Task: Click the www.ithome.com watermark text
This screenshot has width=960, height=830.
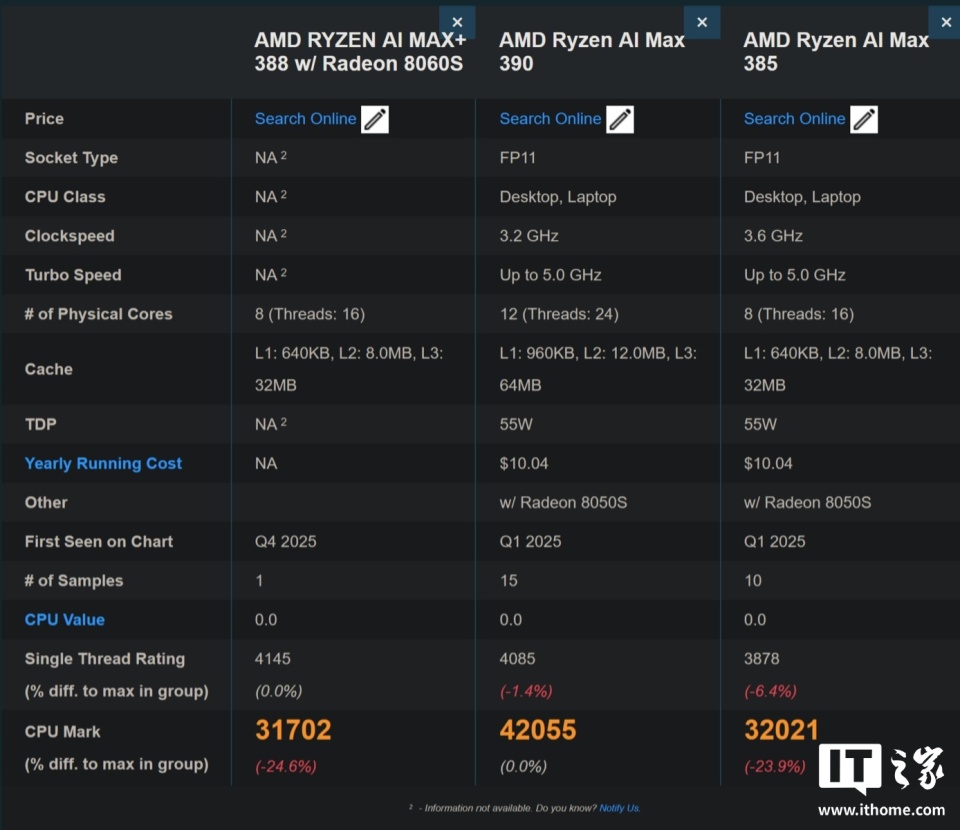Action: (881, 810)
